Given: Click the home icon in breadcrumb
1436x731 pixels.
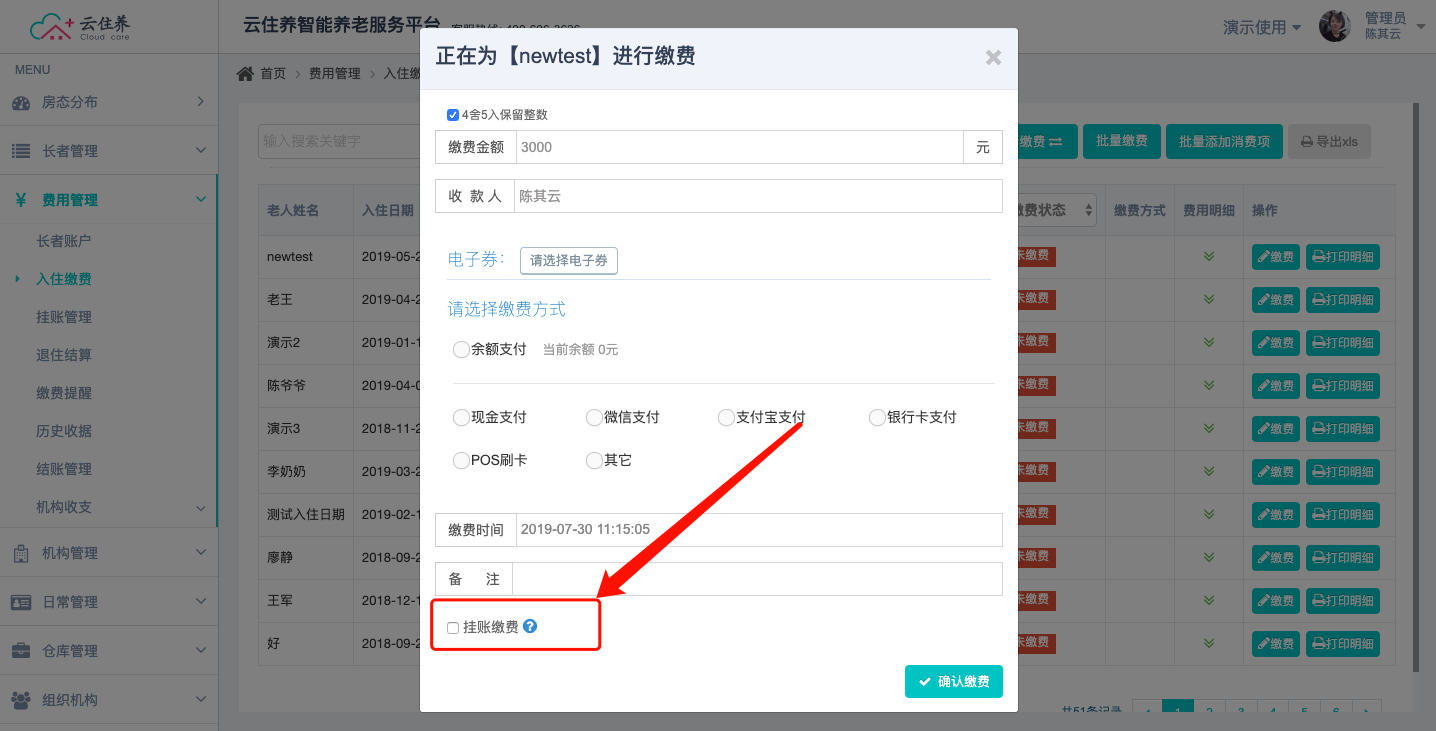Looking at the screenshot, I should pos(245,73).
